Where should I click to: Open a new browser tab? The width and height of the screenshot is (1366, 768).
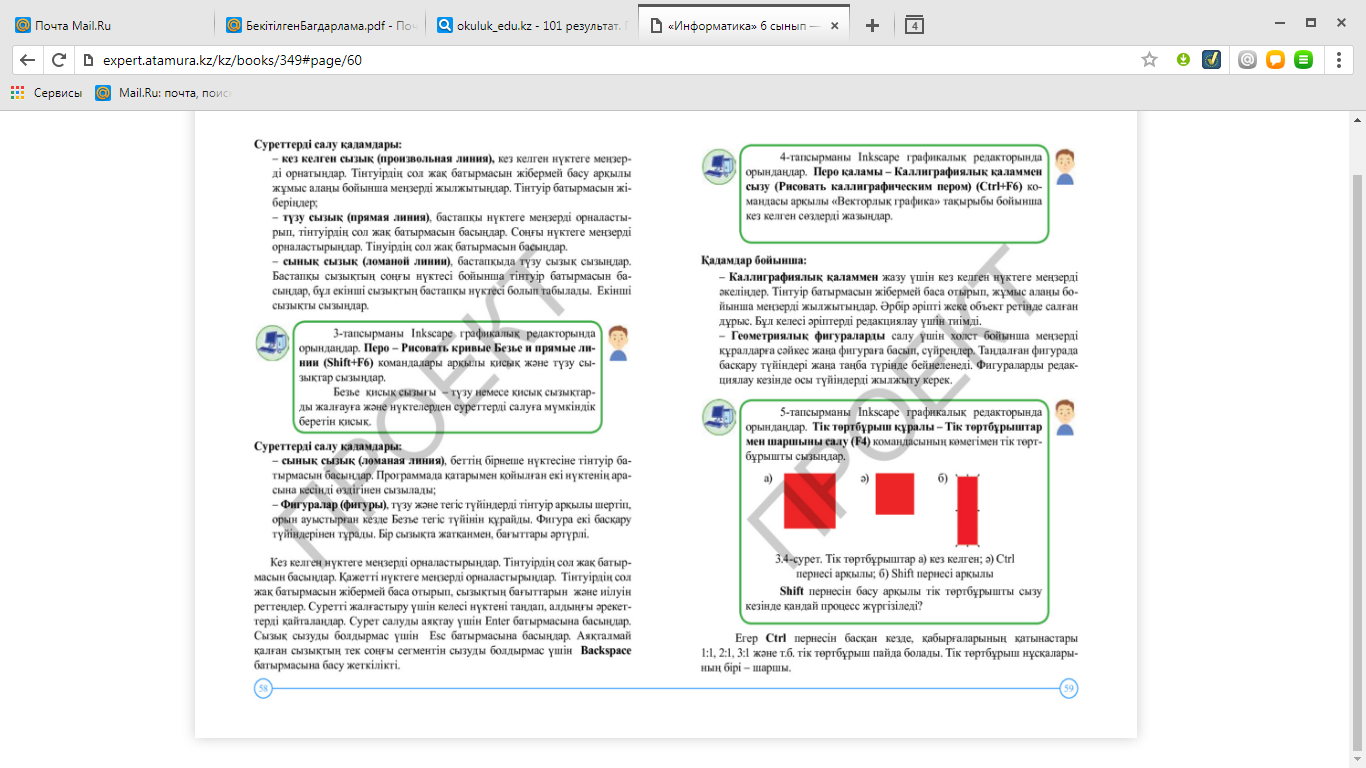point(872,25)
